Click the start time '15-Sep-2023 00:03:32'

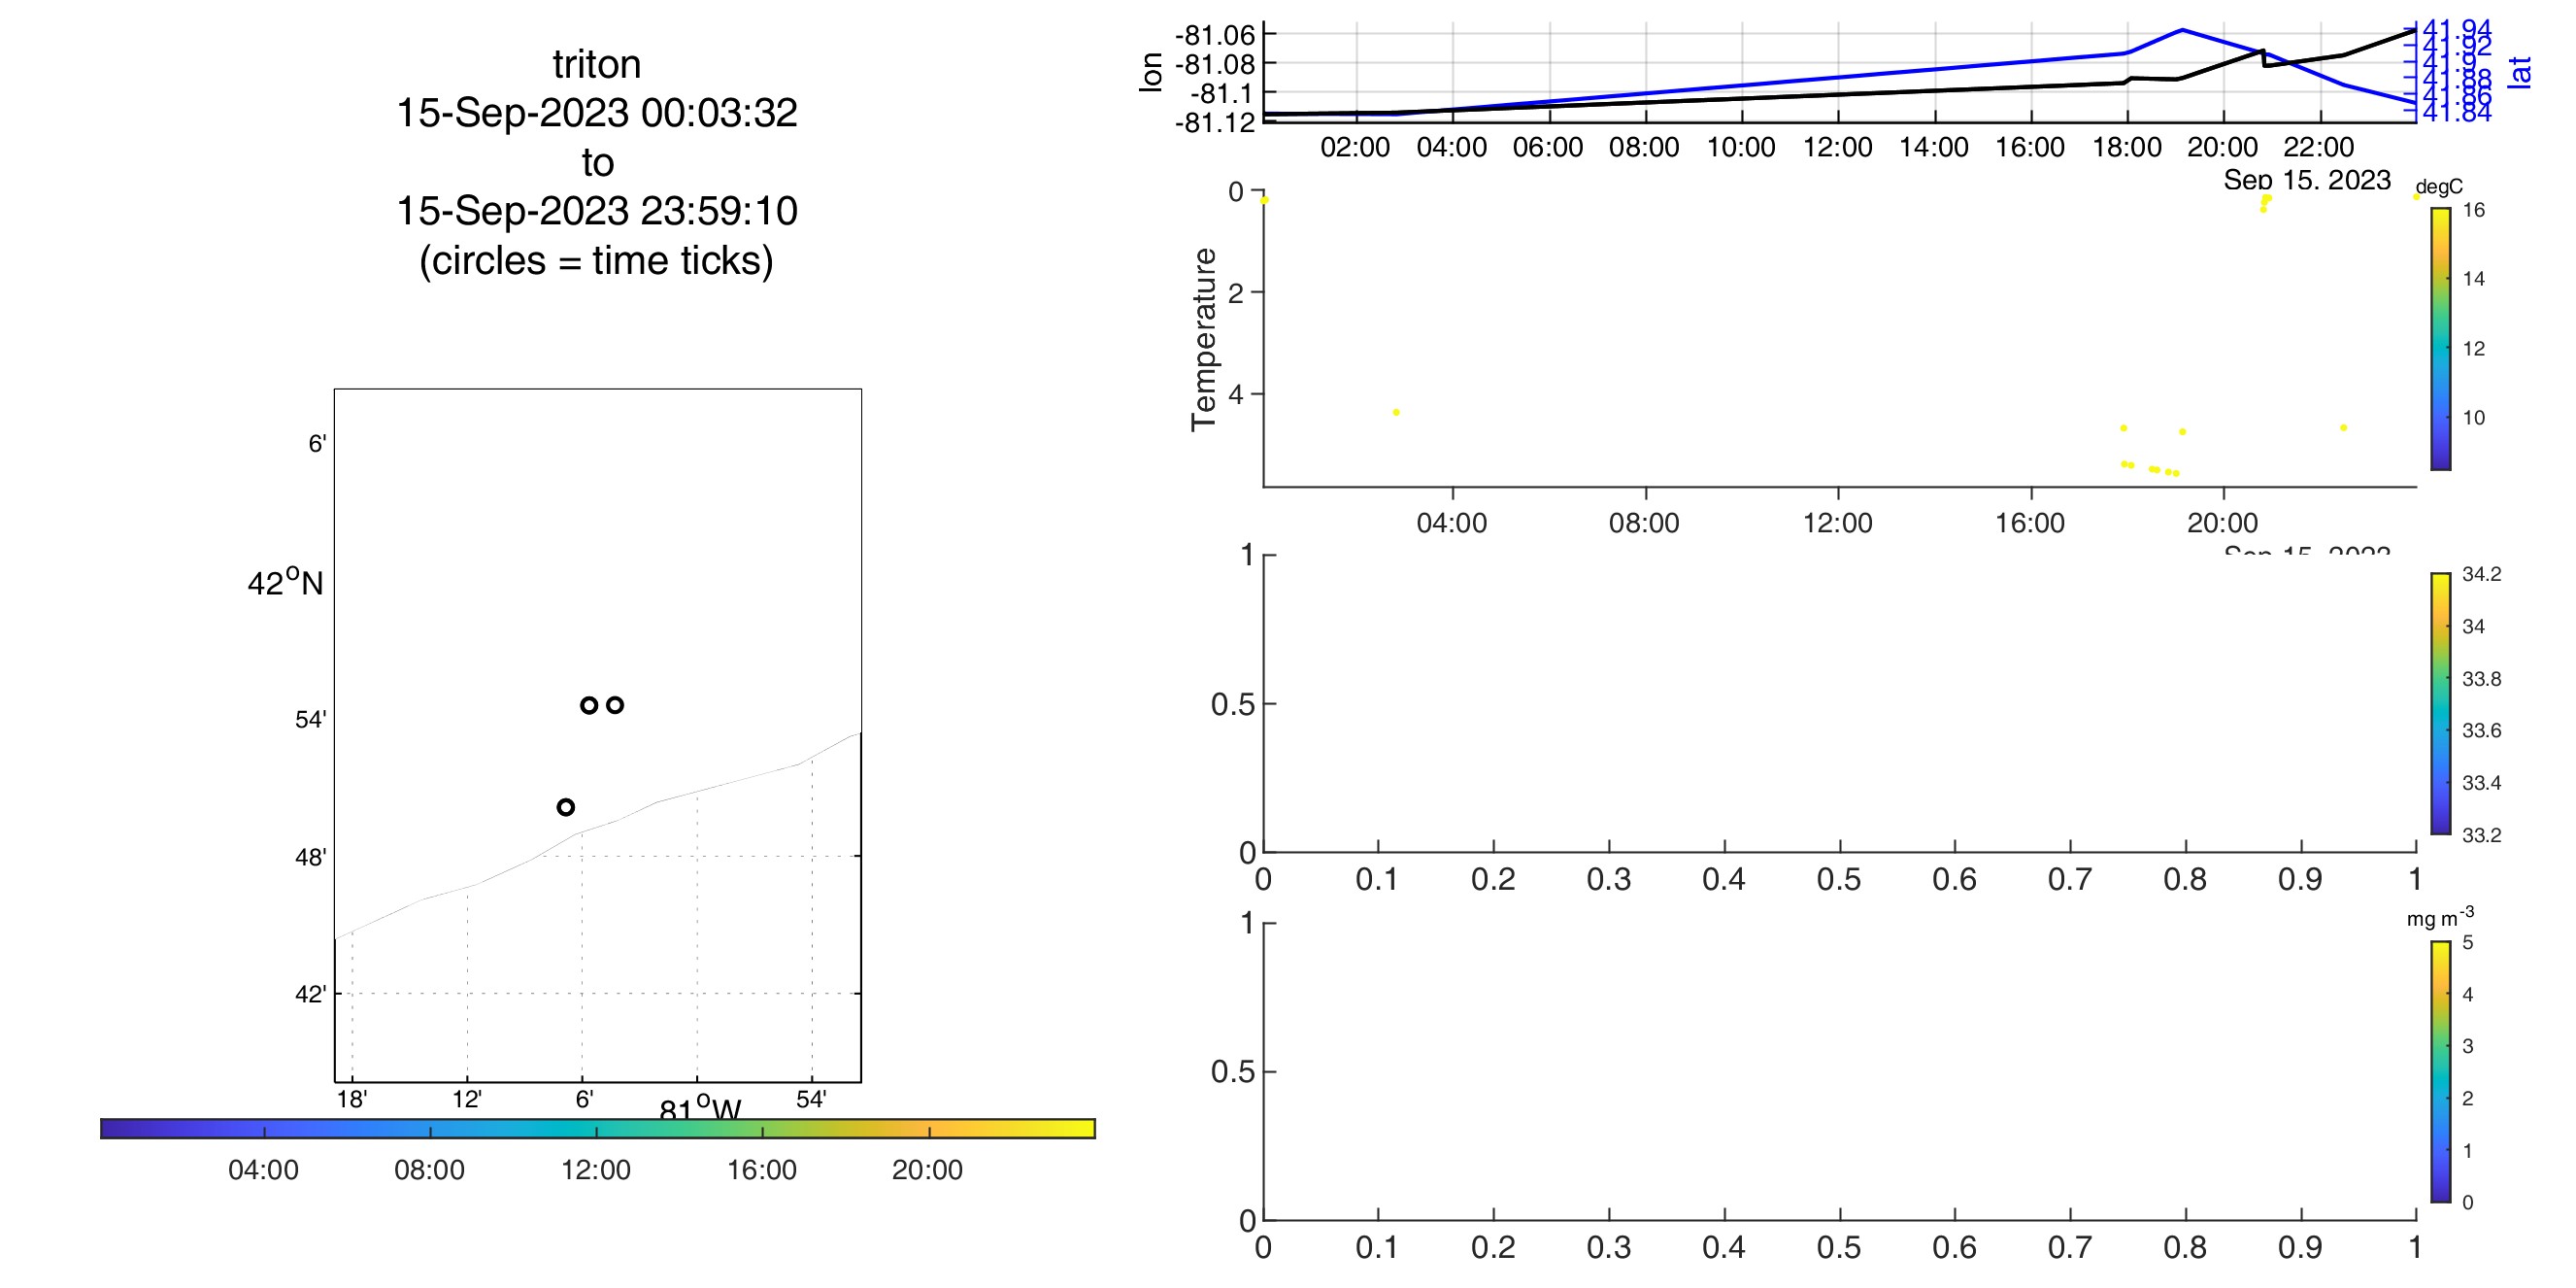pos(597,113)
